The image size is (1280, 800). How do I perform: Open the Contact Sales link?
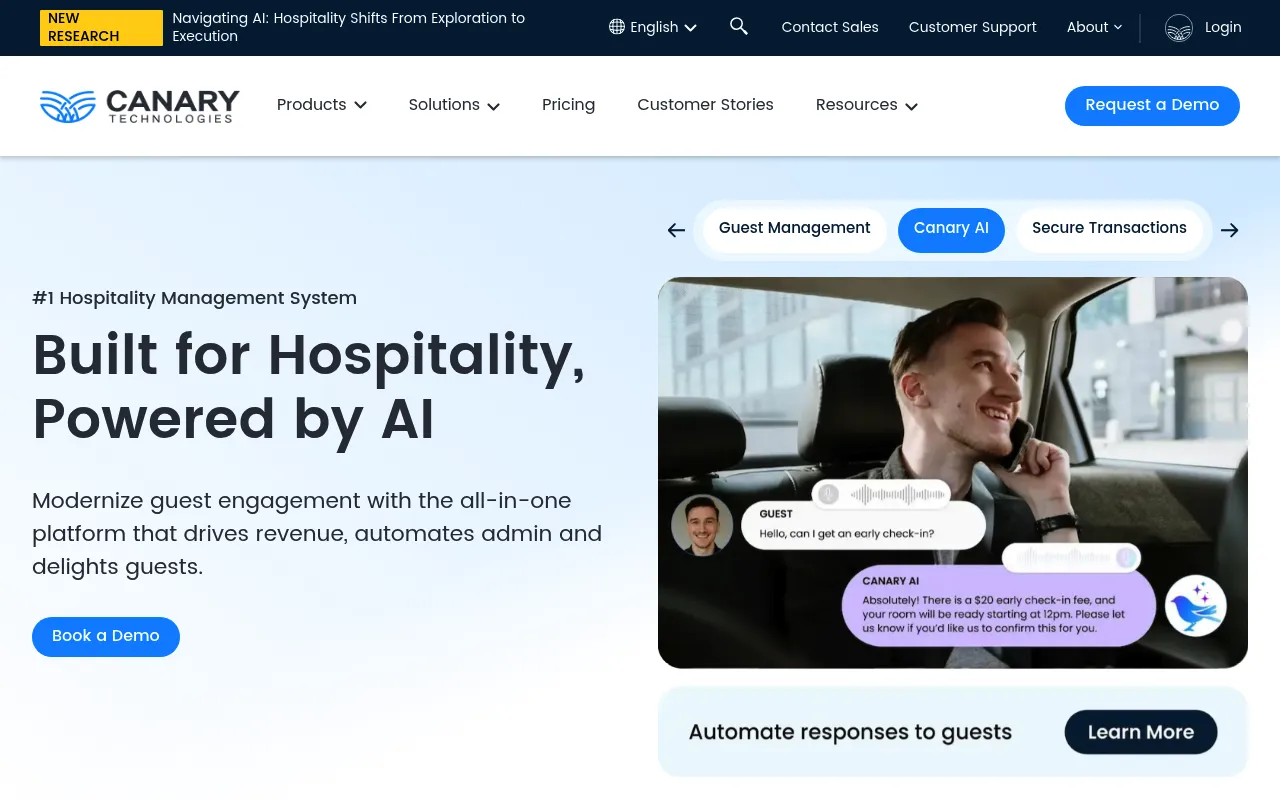pos(830,27)
